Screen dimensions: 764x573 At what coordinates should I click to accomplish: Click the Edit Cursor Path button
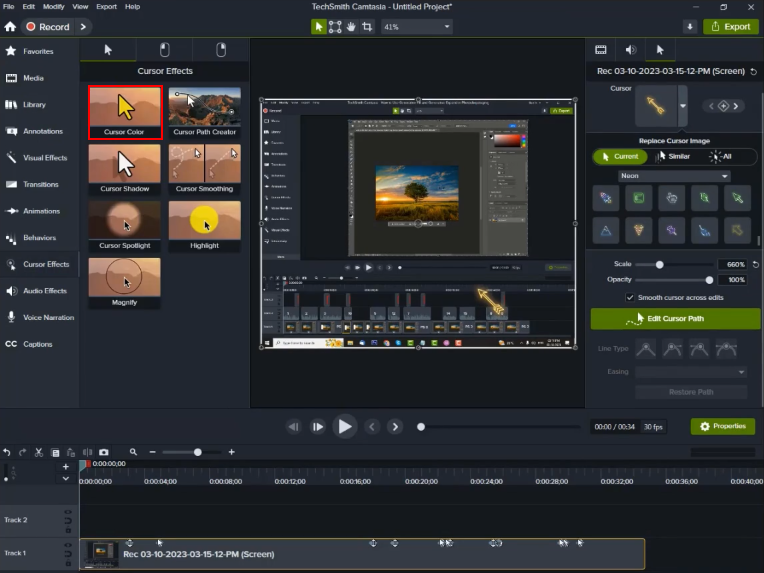[675, 318]
